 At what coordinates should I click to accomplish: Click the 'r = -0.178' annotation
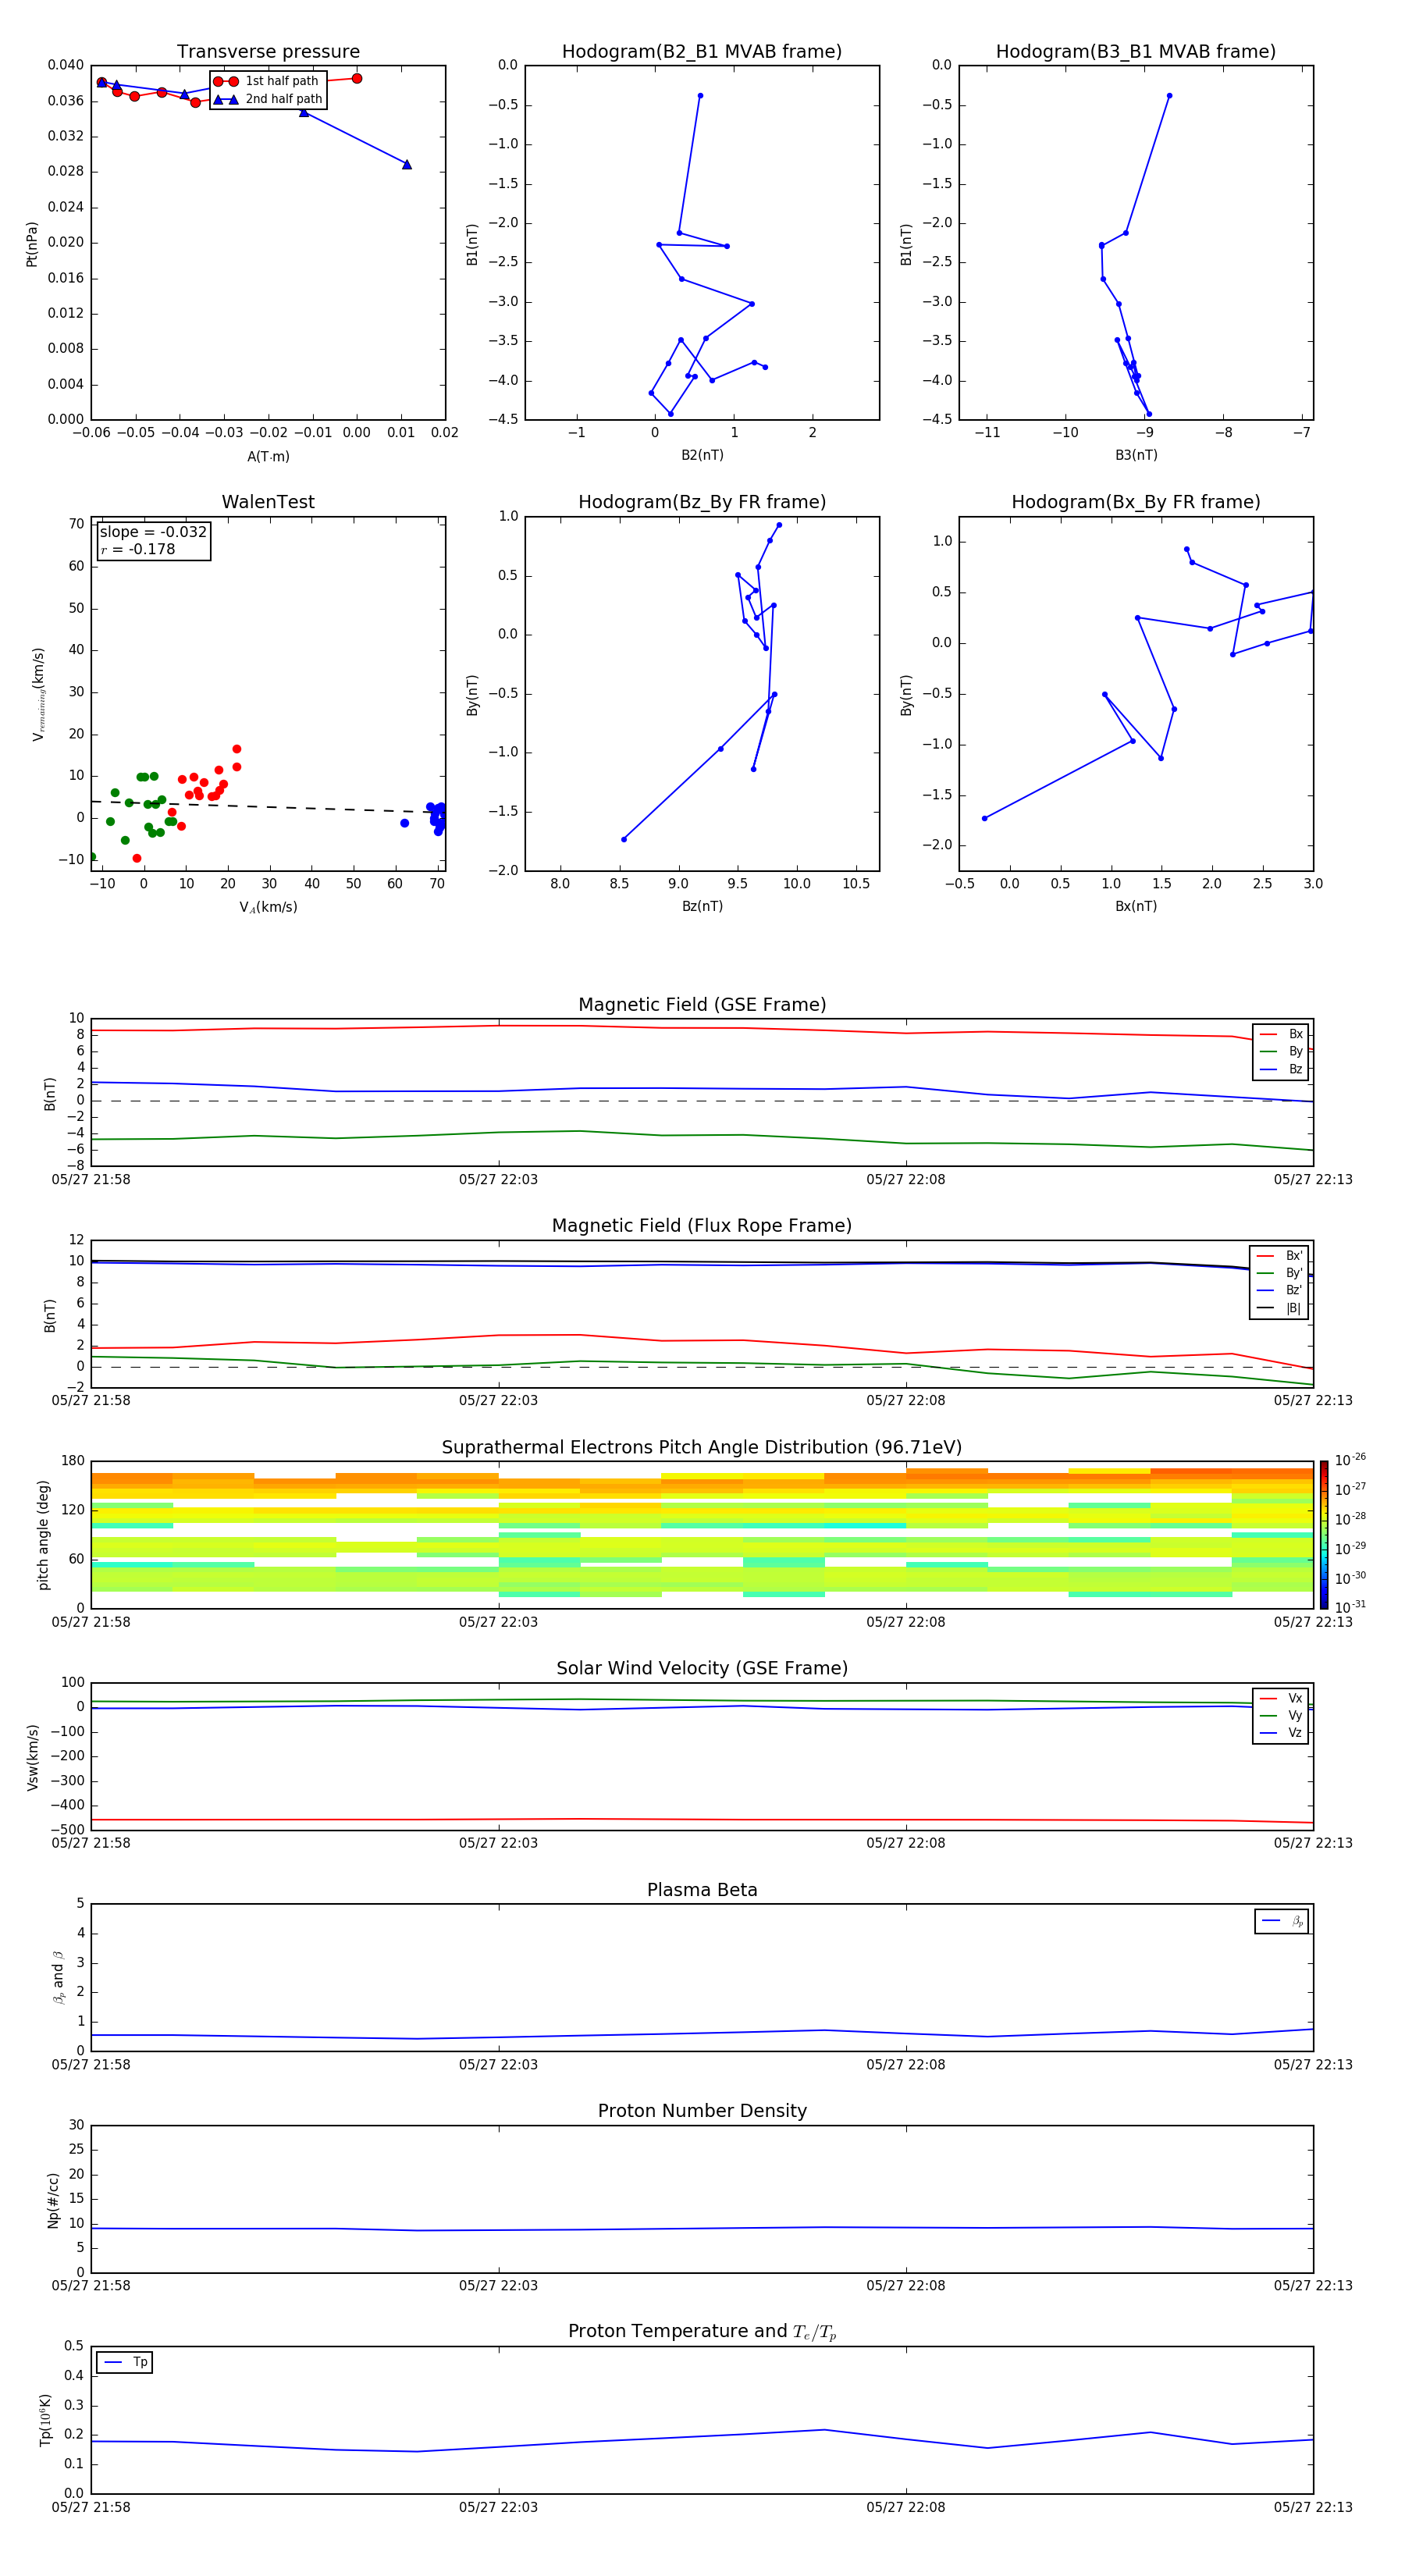(x=138, y=549)
